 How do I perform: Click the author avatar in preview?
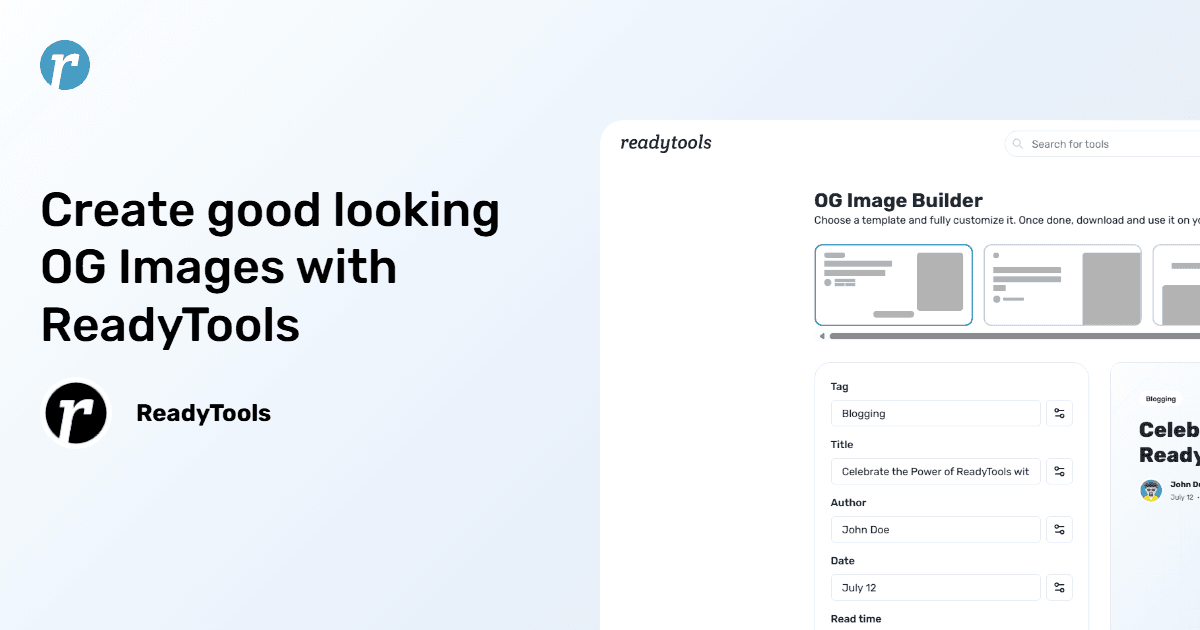pos(1151,490)
